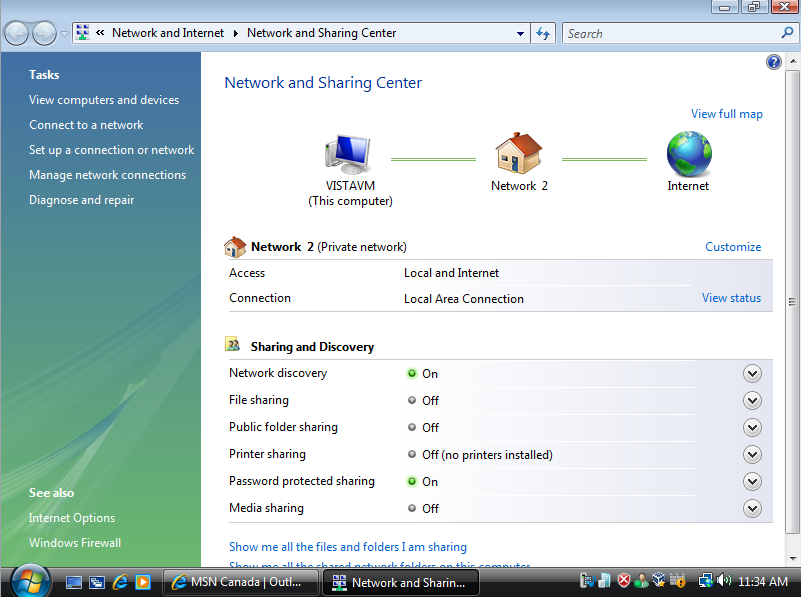Screen dimensions: 801x597
Task: Click the VISTAVM computer icon
Action: 349,156
